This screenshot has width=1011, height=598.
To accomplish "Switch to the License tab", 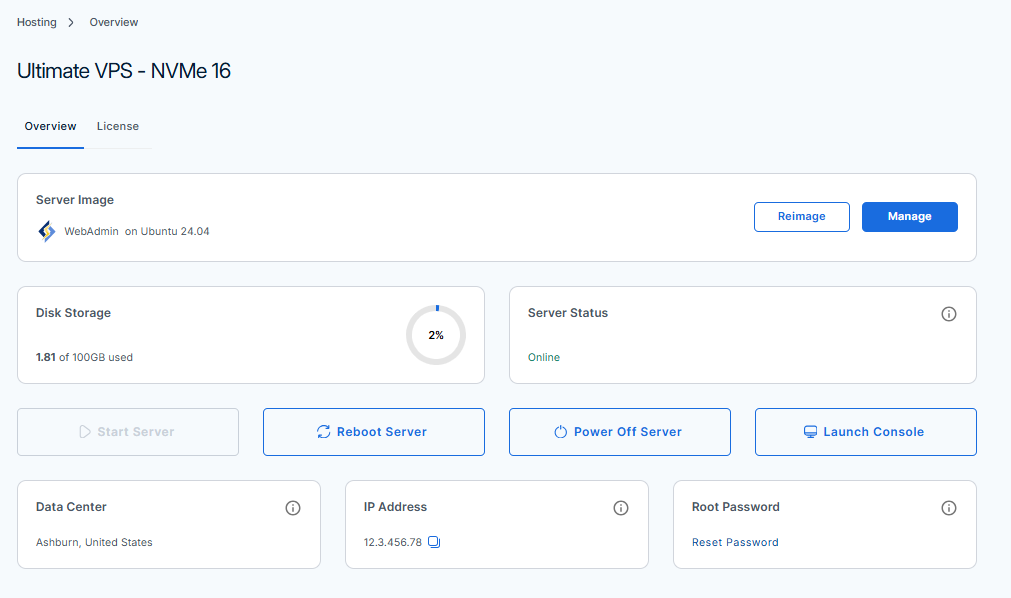I will (x=117, y=126).
